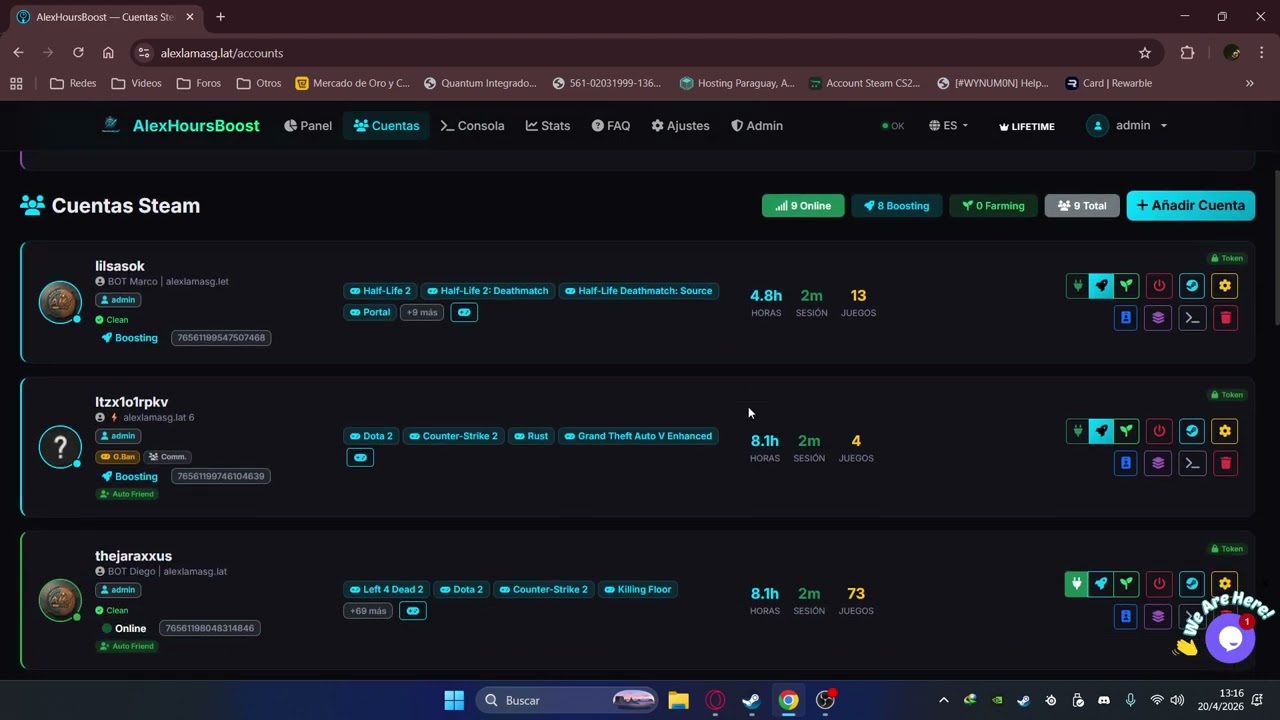The image size is (1280, 720).
Task: Click blue ID card icon for lilsasok
Action: coord(1126,318)
